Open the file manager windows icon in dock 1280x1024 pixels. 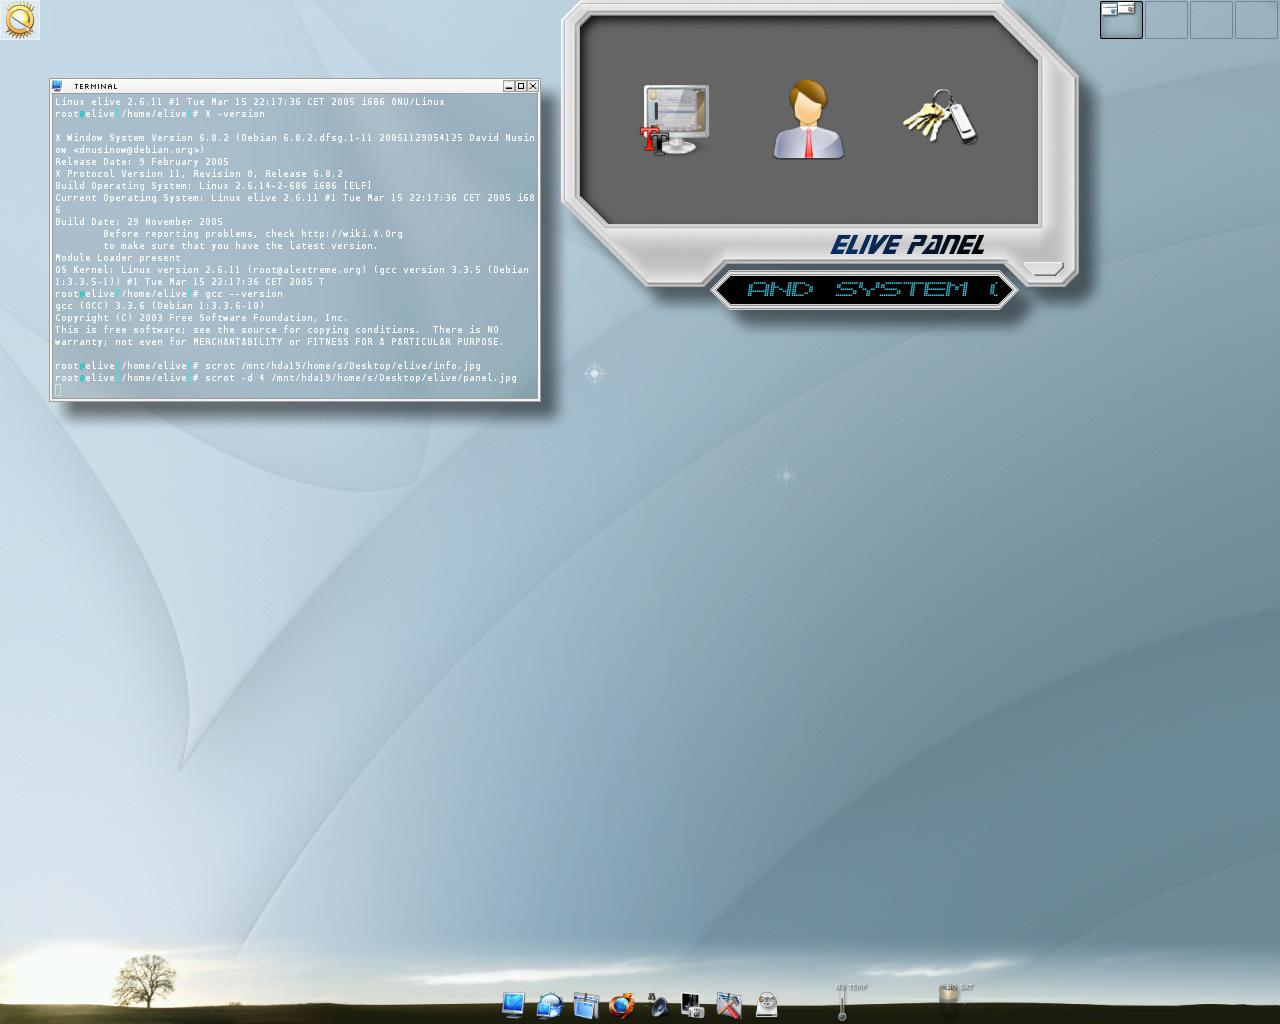586,1005
